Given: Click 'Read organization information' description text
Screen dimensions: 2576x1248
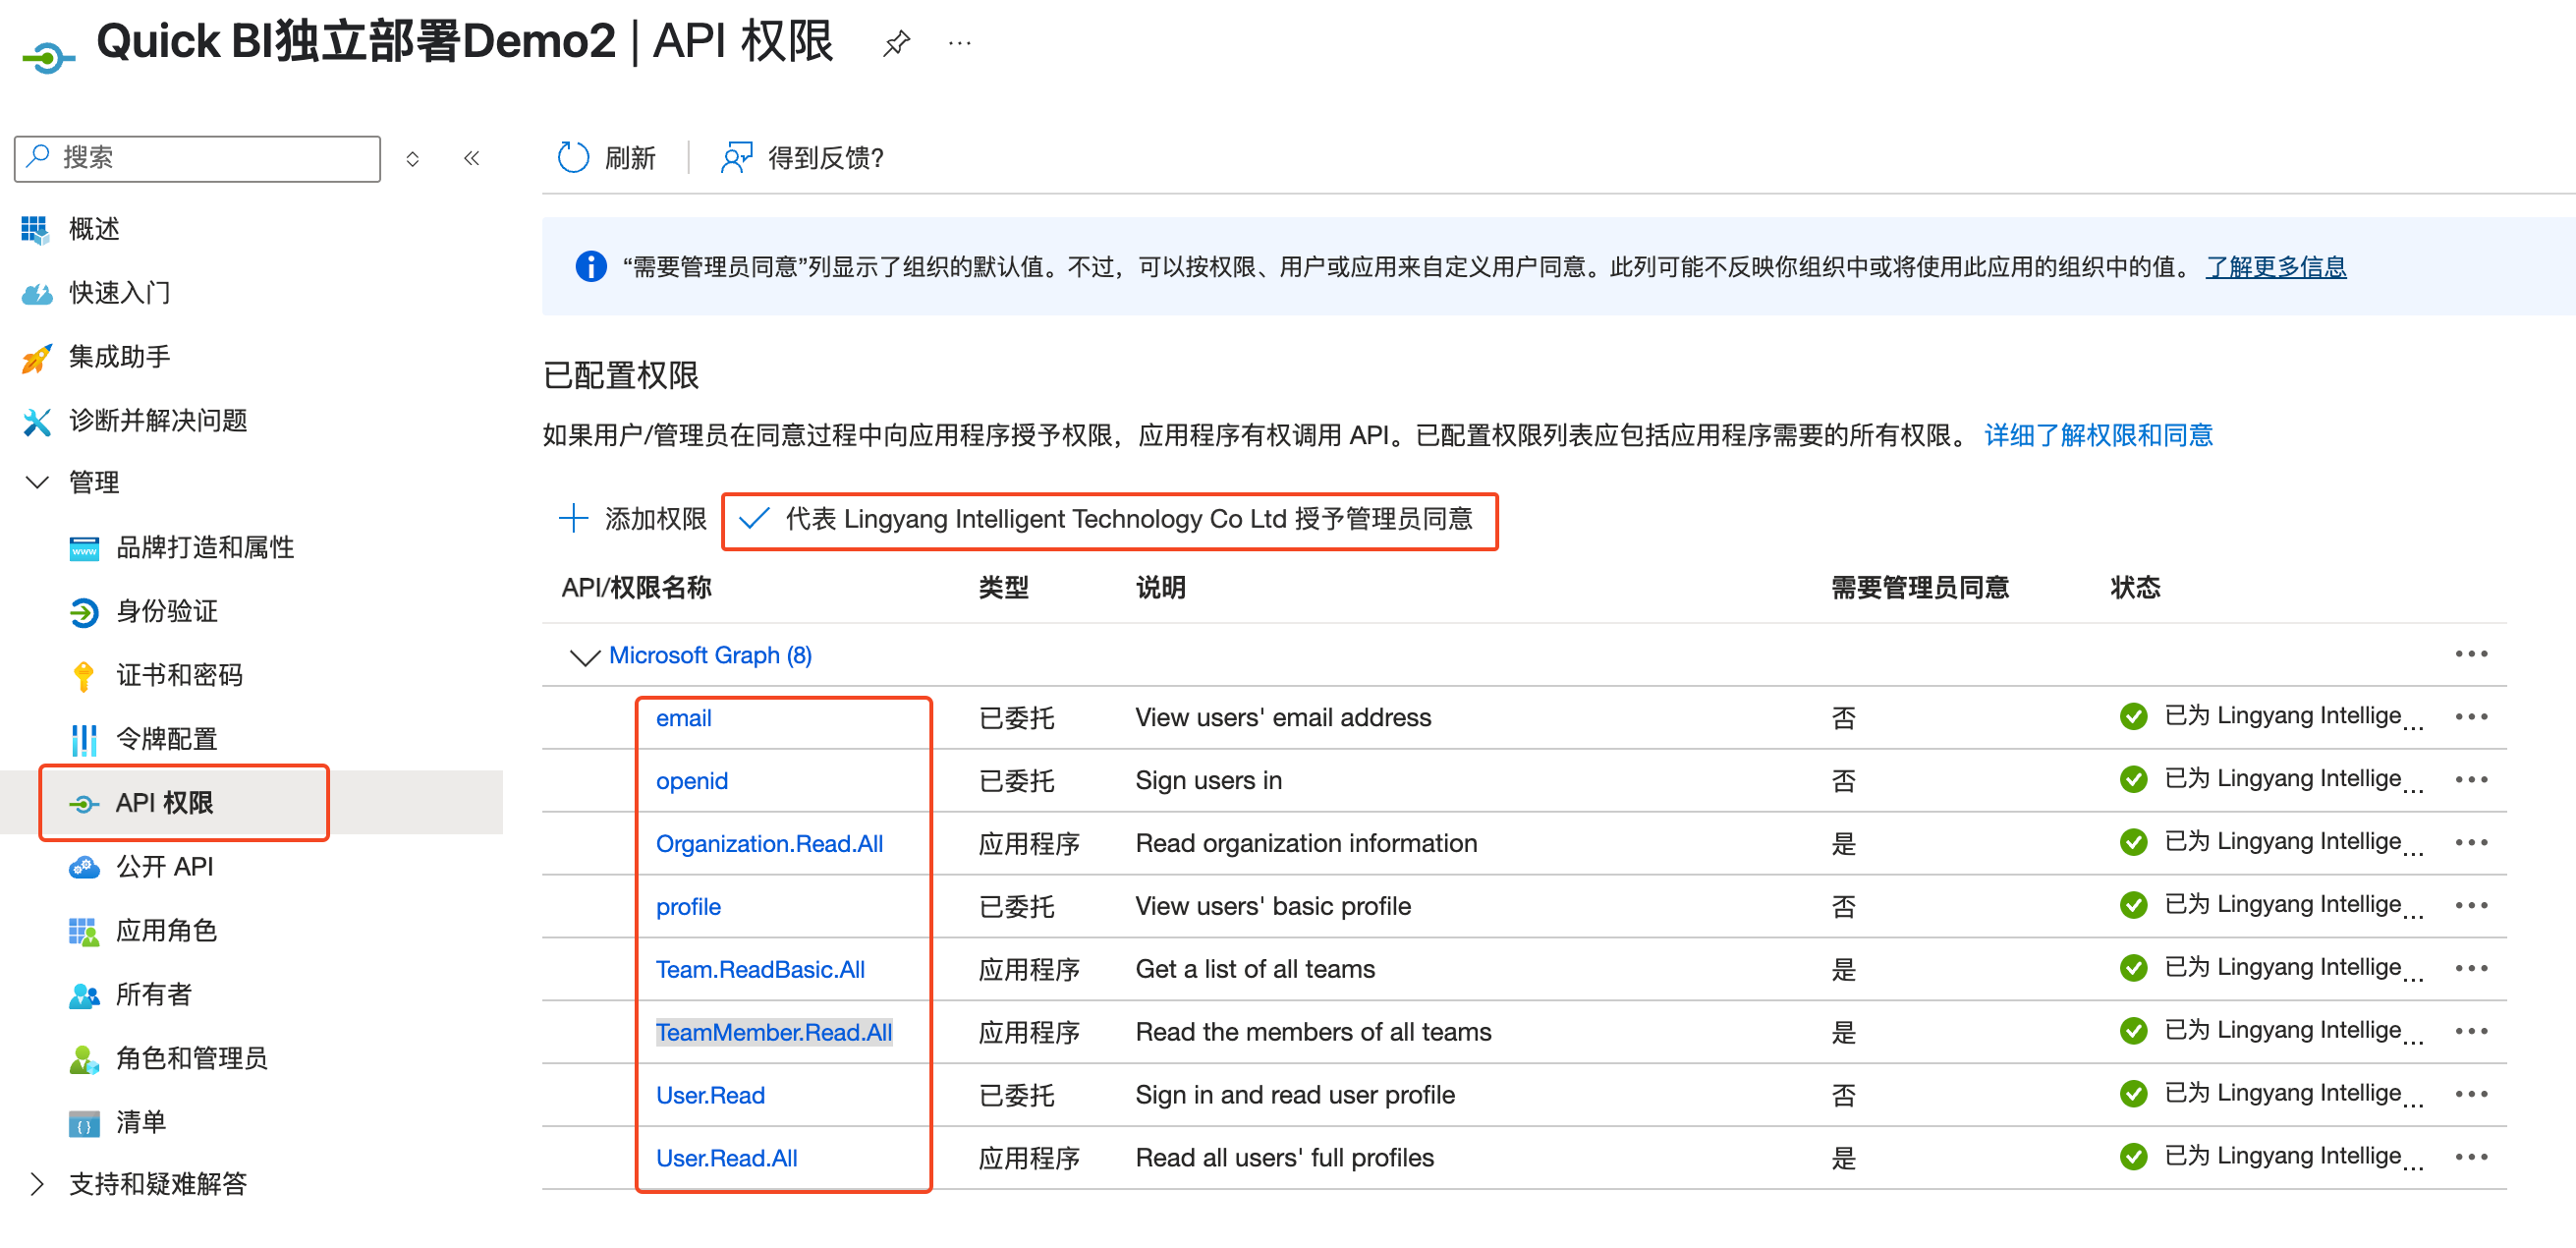Looking at the screenshot, I should tap(1305, 843).
